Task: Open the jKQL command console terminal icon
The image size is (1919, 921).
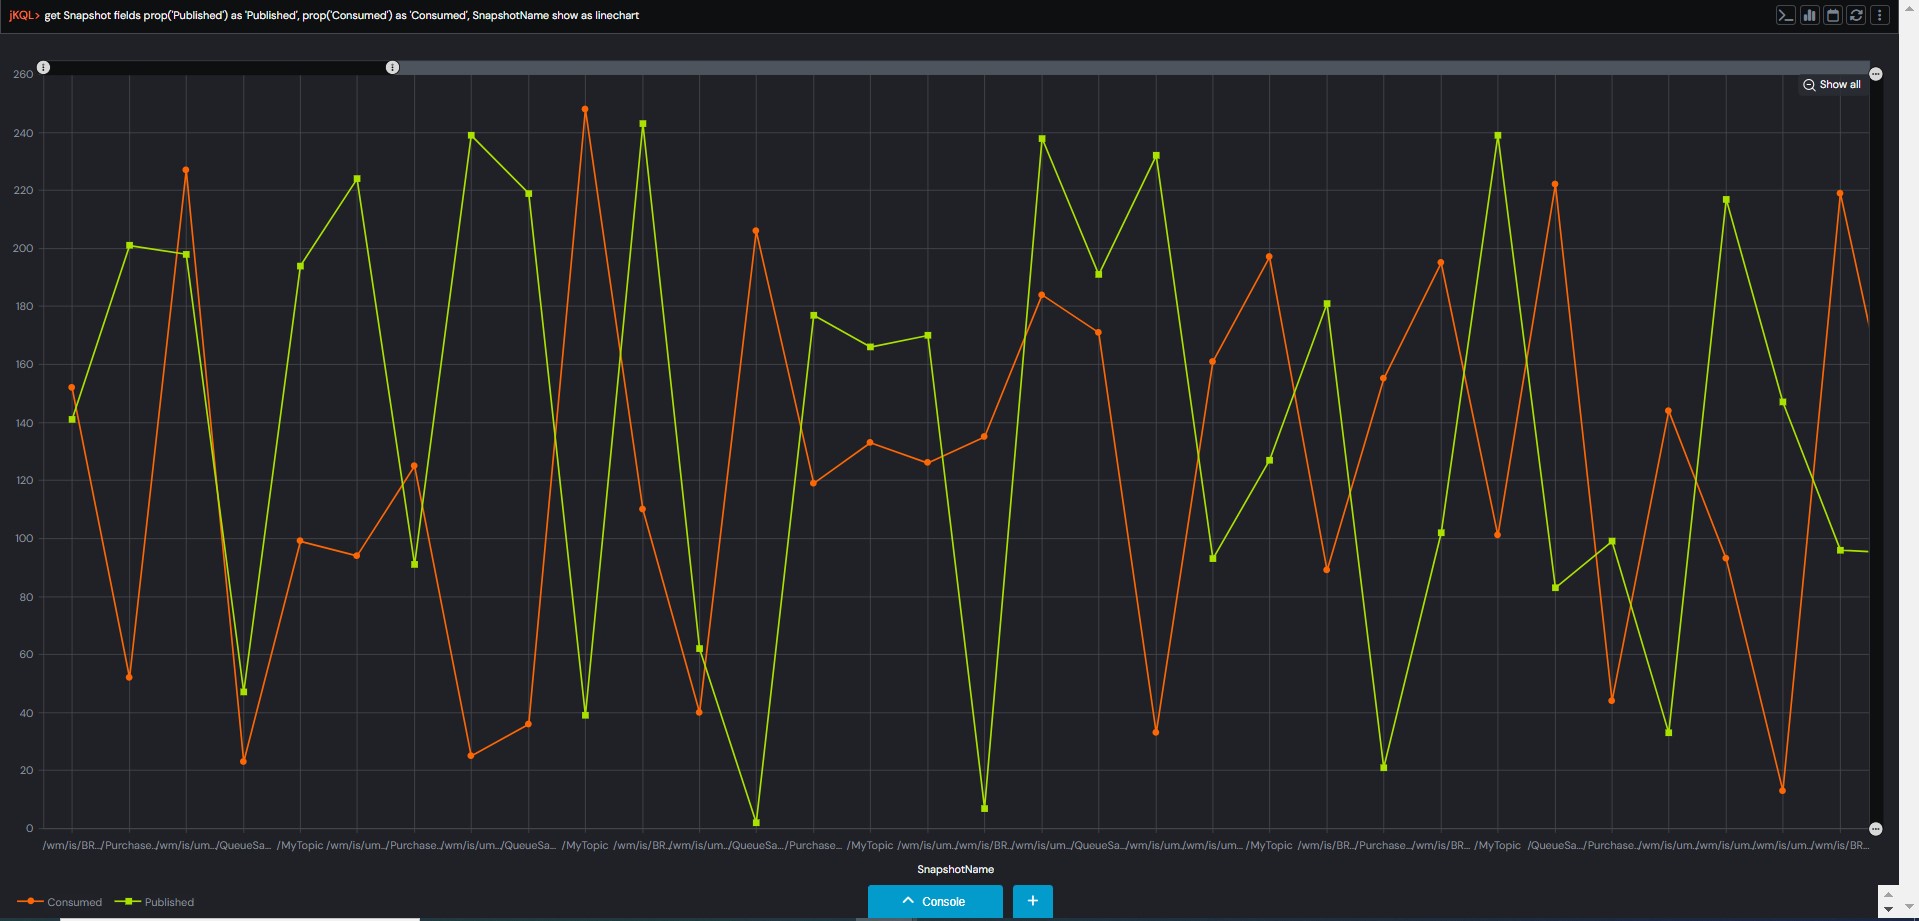Action: [1786, 15]
